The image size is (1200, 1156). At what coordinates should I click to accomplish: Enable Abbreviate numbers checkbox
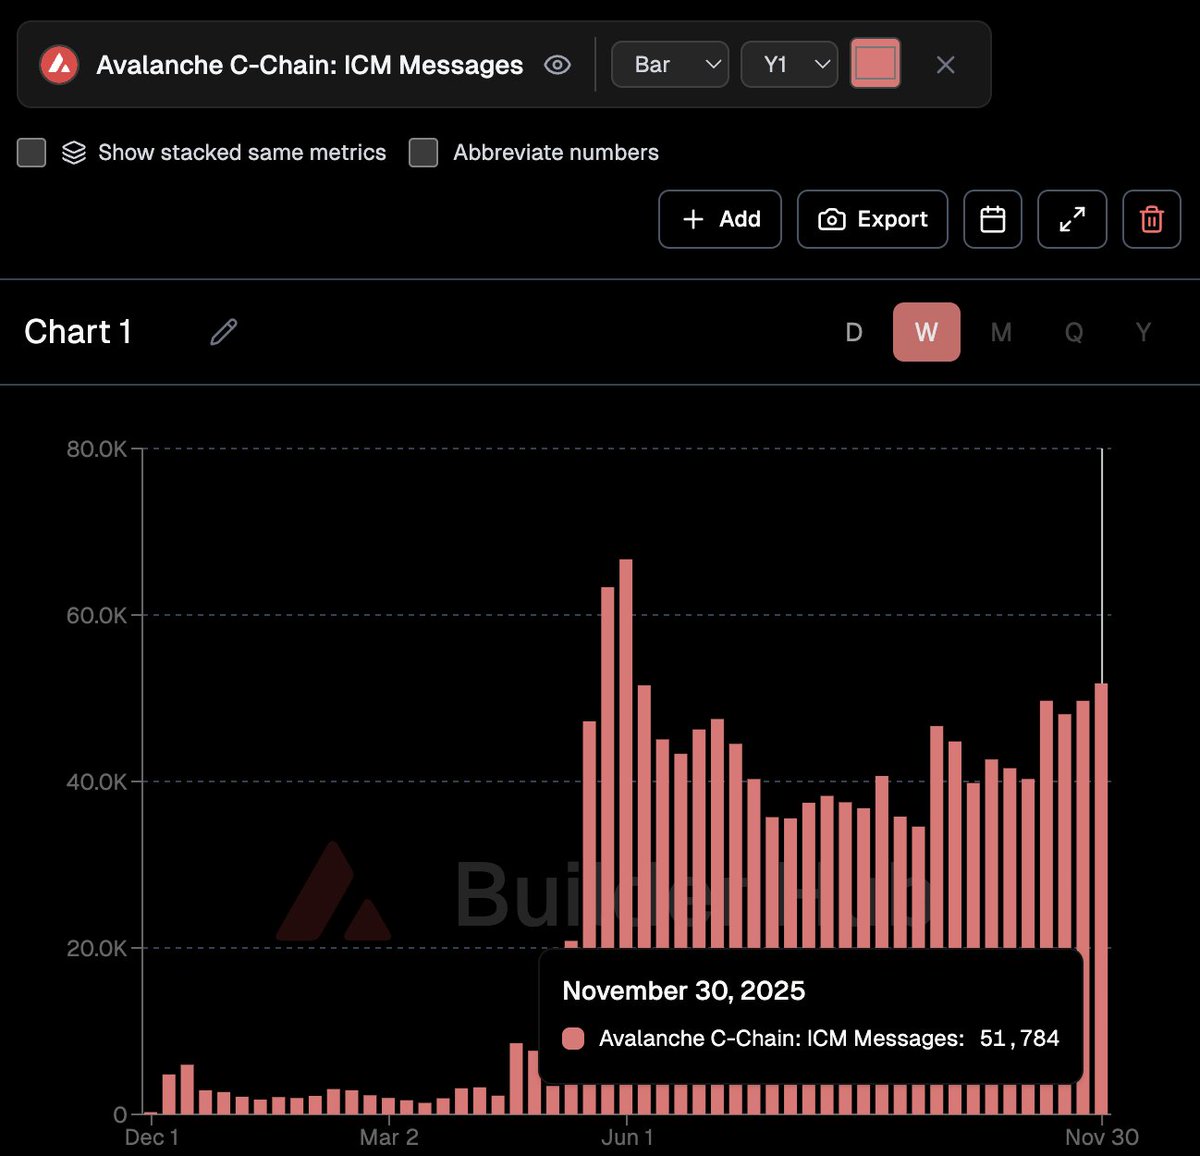(423, 153)
